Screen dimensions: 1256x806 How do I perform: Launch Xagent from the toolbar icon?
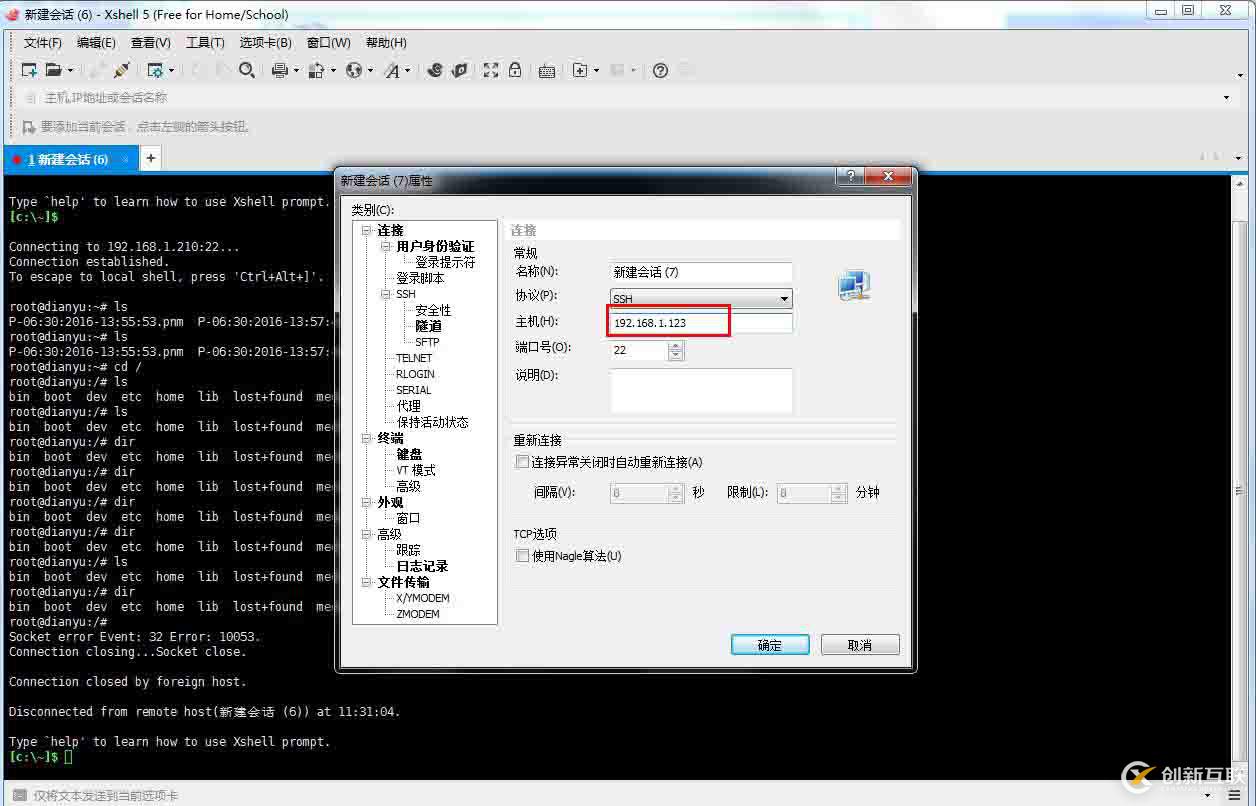point(460,70)
